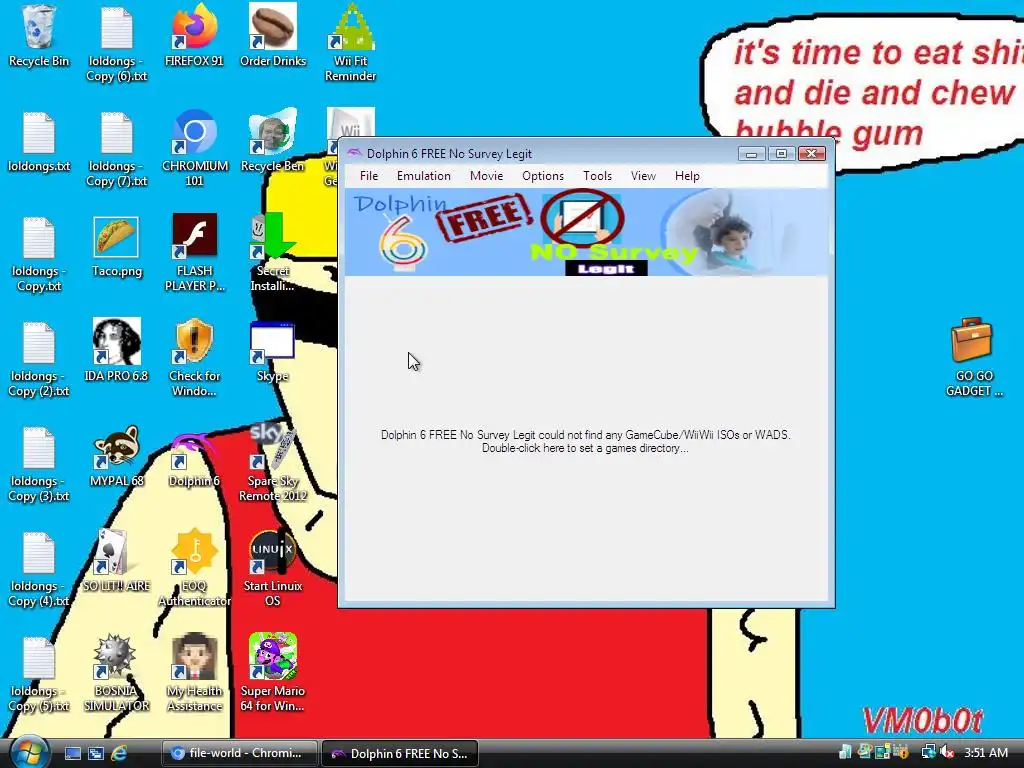Open the Recycle Ben shortcut
Viewport: 1024px width, 768px height.
pos(273,141)
